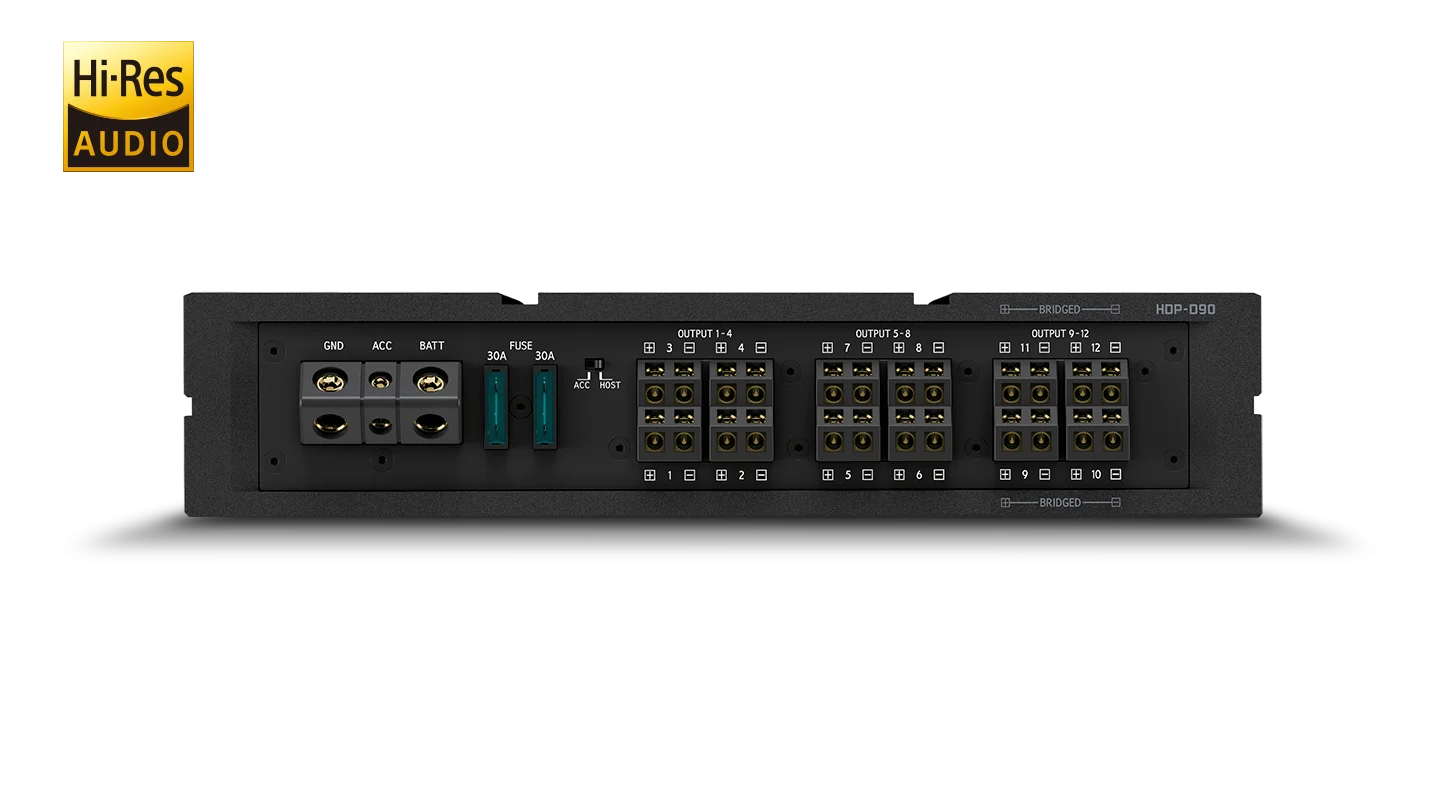Click the Hi-Res Audio logo badge
Viewport: 1440px width, 810px height.
click(x=127, y=108)
